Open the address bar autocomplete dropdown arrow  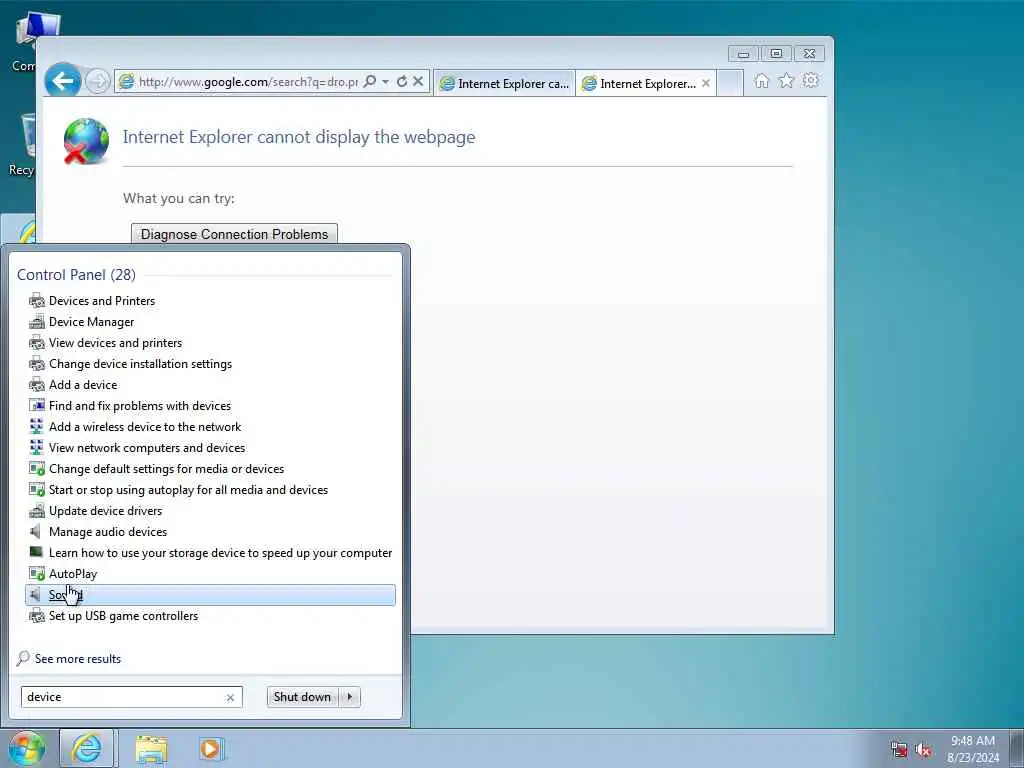[385, 82]
